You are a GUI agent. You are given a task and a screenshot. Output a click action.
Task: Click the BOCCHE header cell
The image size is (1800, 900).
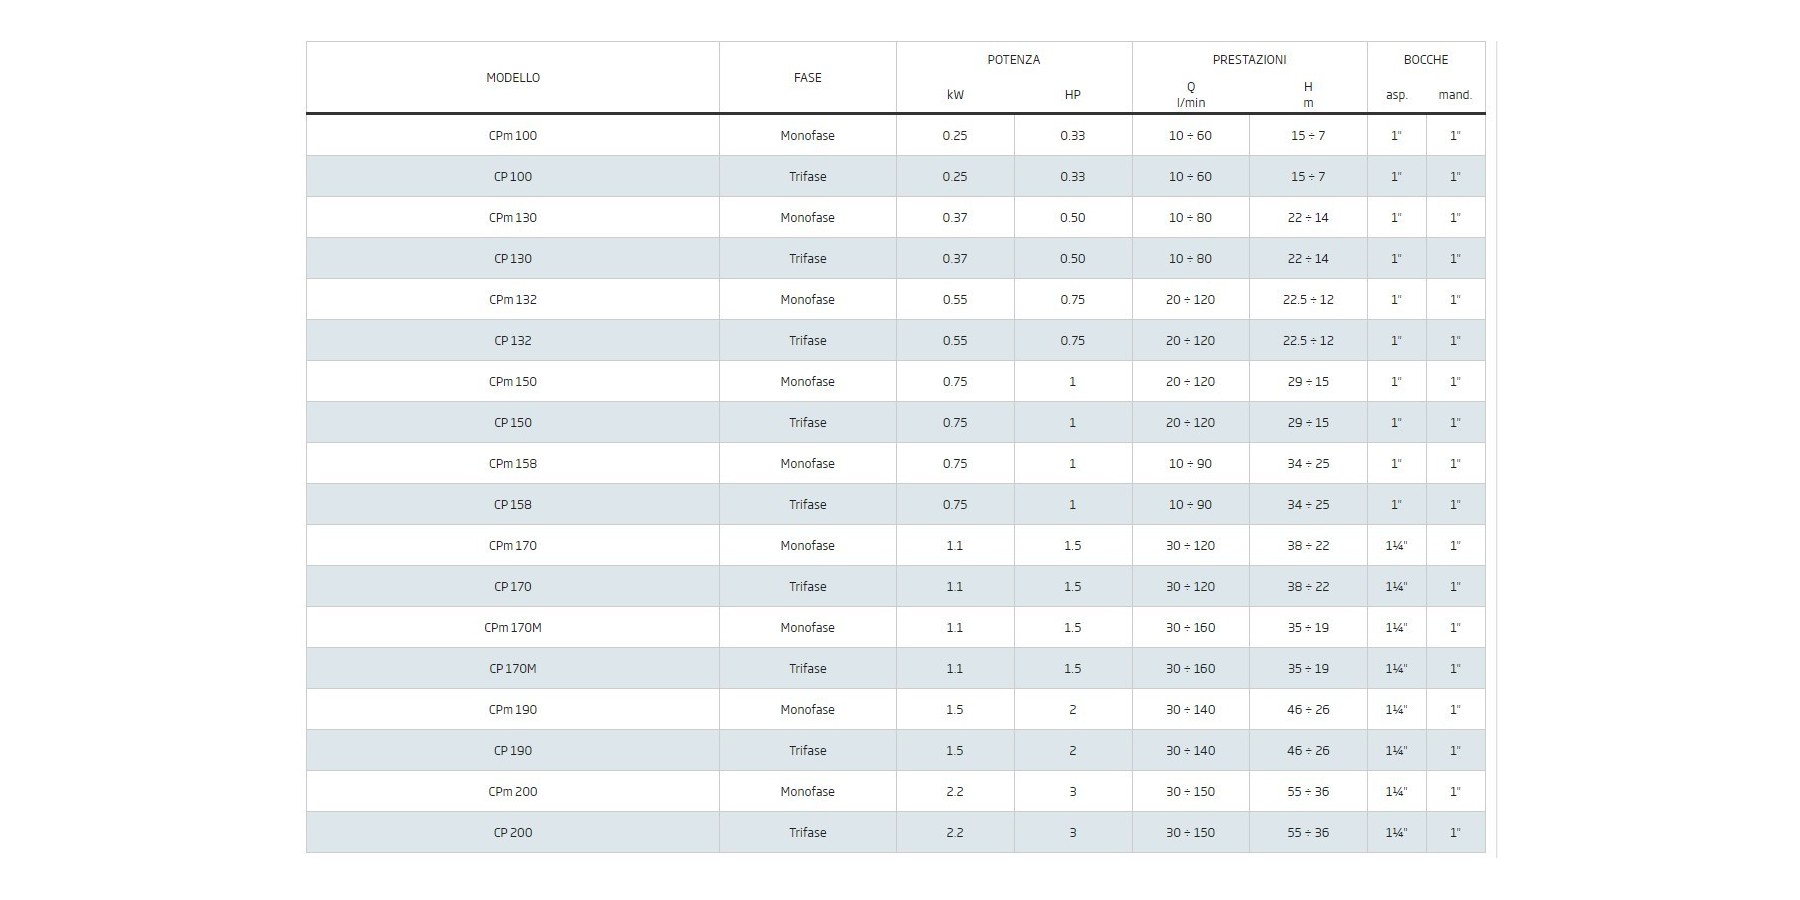click(x=1425, y=60)
